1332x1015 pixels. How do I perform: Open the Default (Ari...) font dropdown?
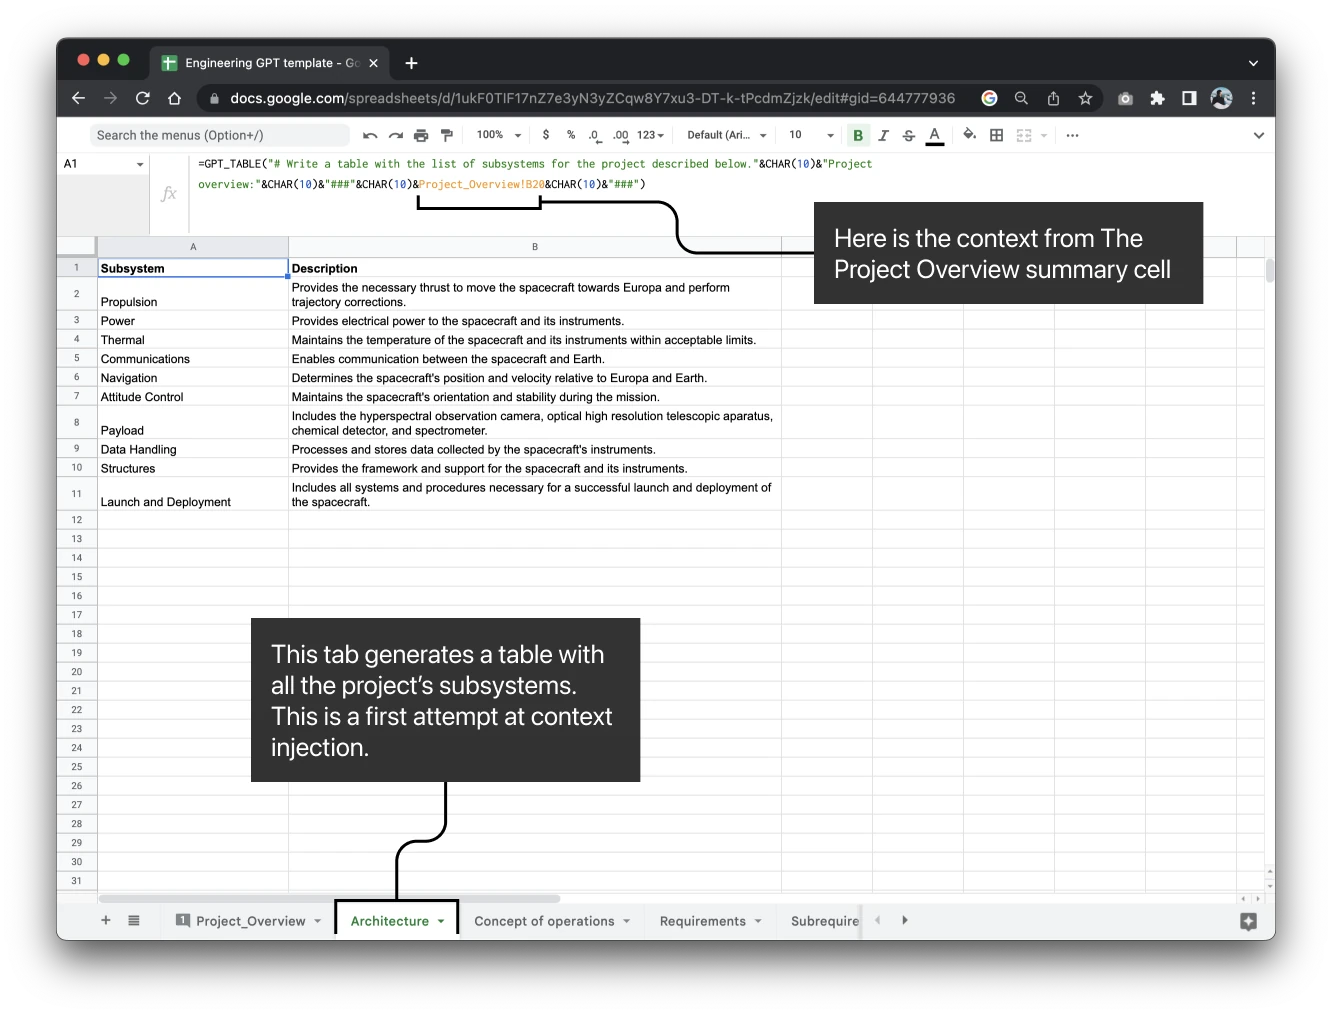(x=727, y=135)
